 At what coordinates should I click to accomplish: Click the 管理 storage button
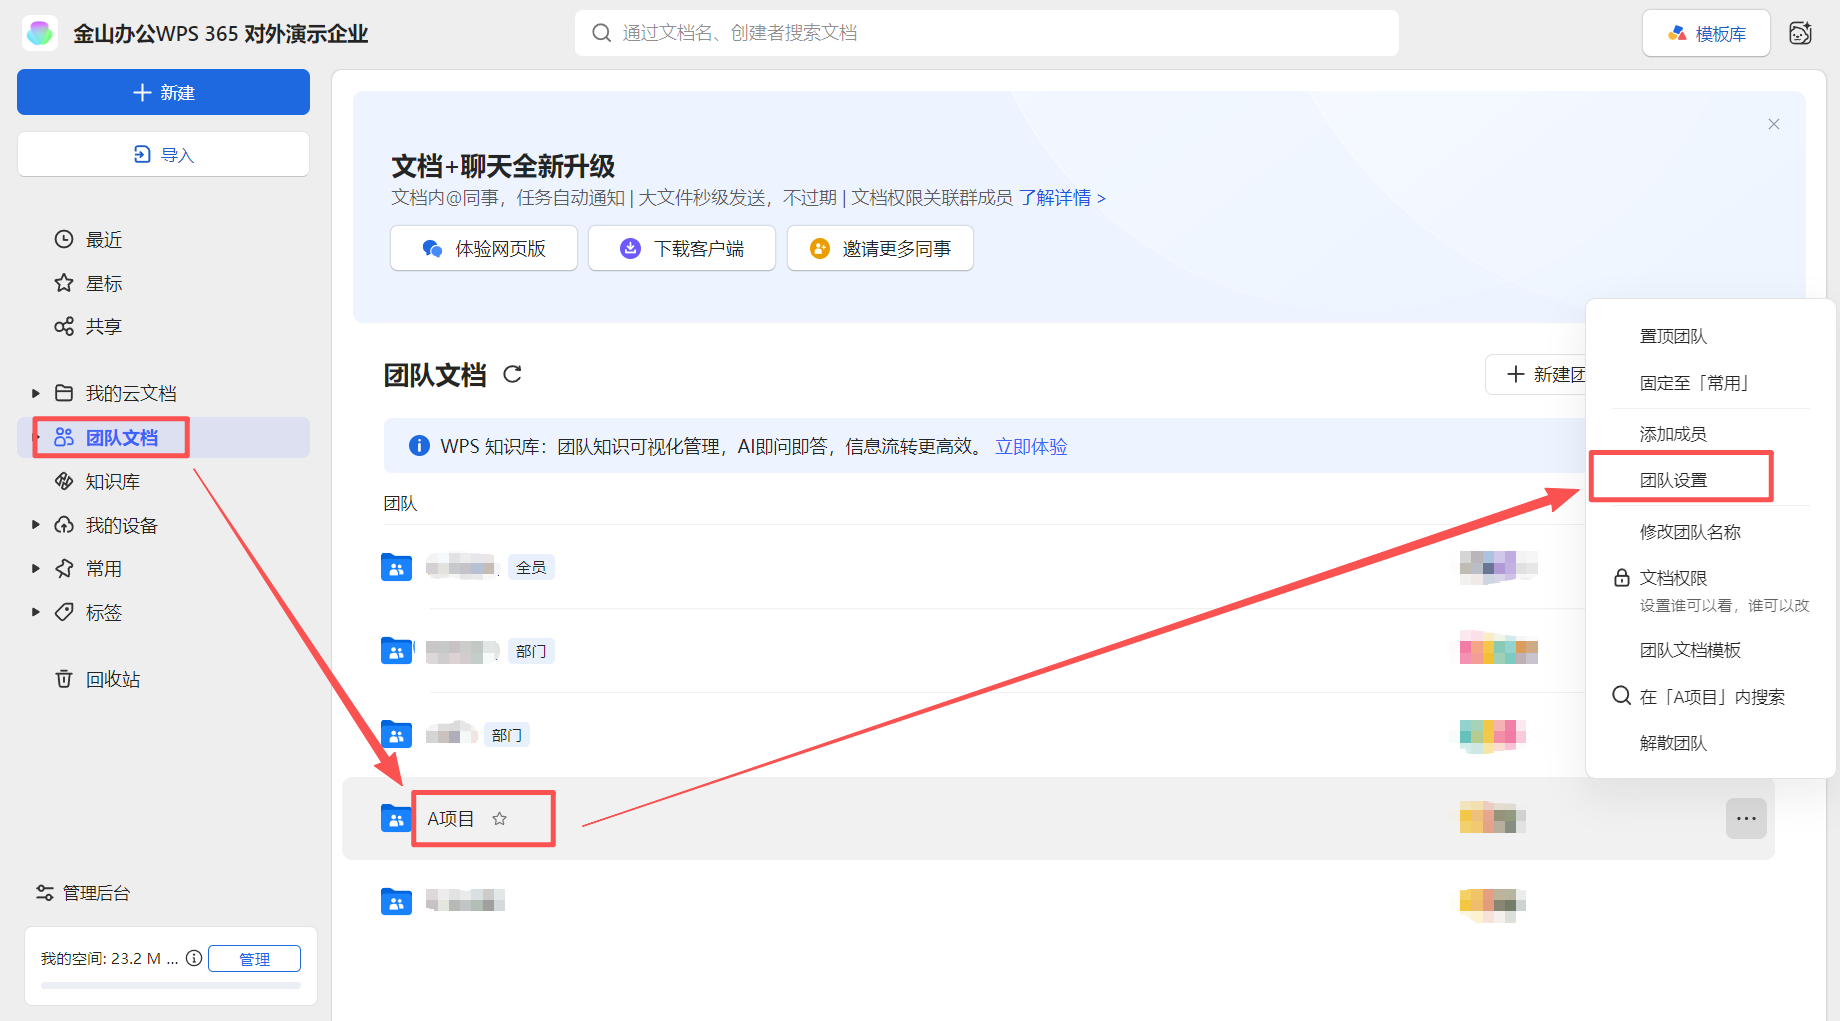(254, 958)
